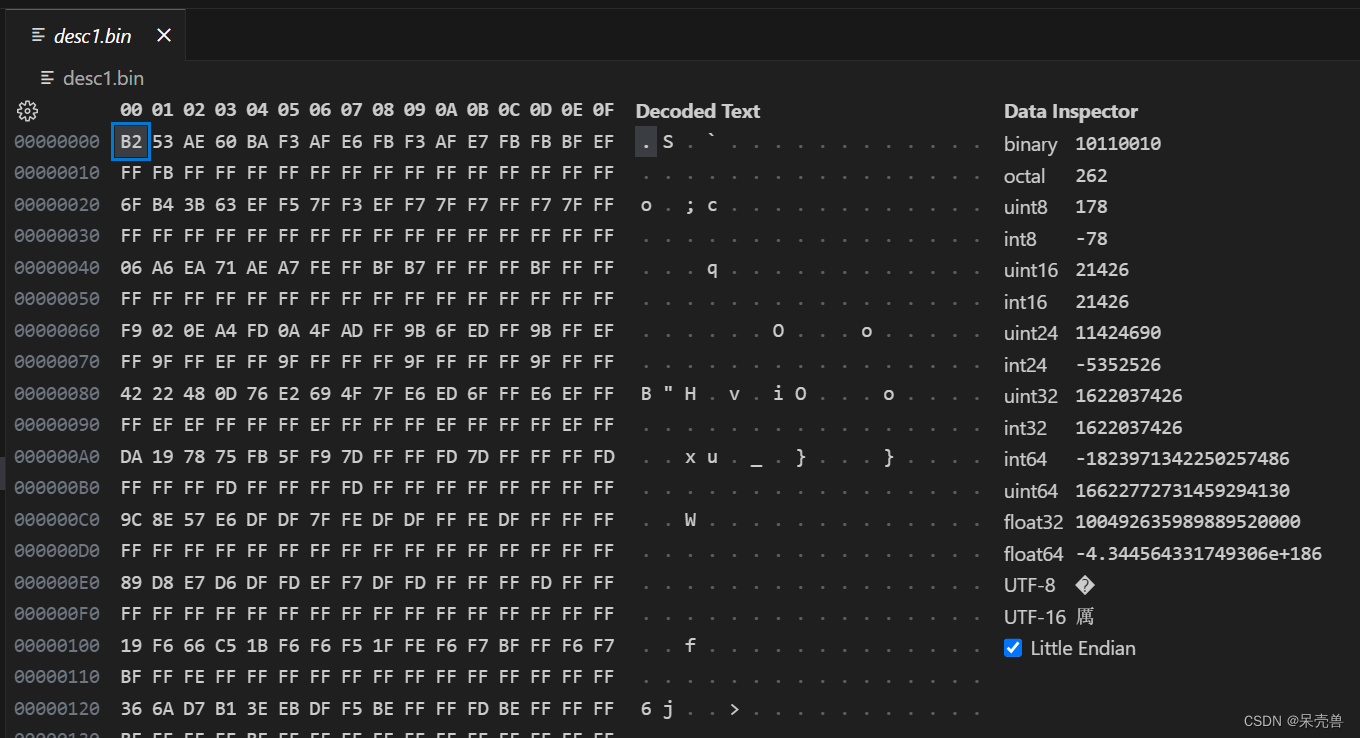This screenshot has height=738, width=1360.
Task: Select byte 53 in row 00000000
Action: click(162, 142)
